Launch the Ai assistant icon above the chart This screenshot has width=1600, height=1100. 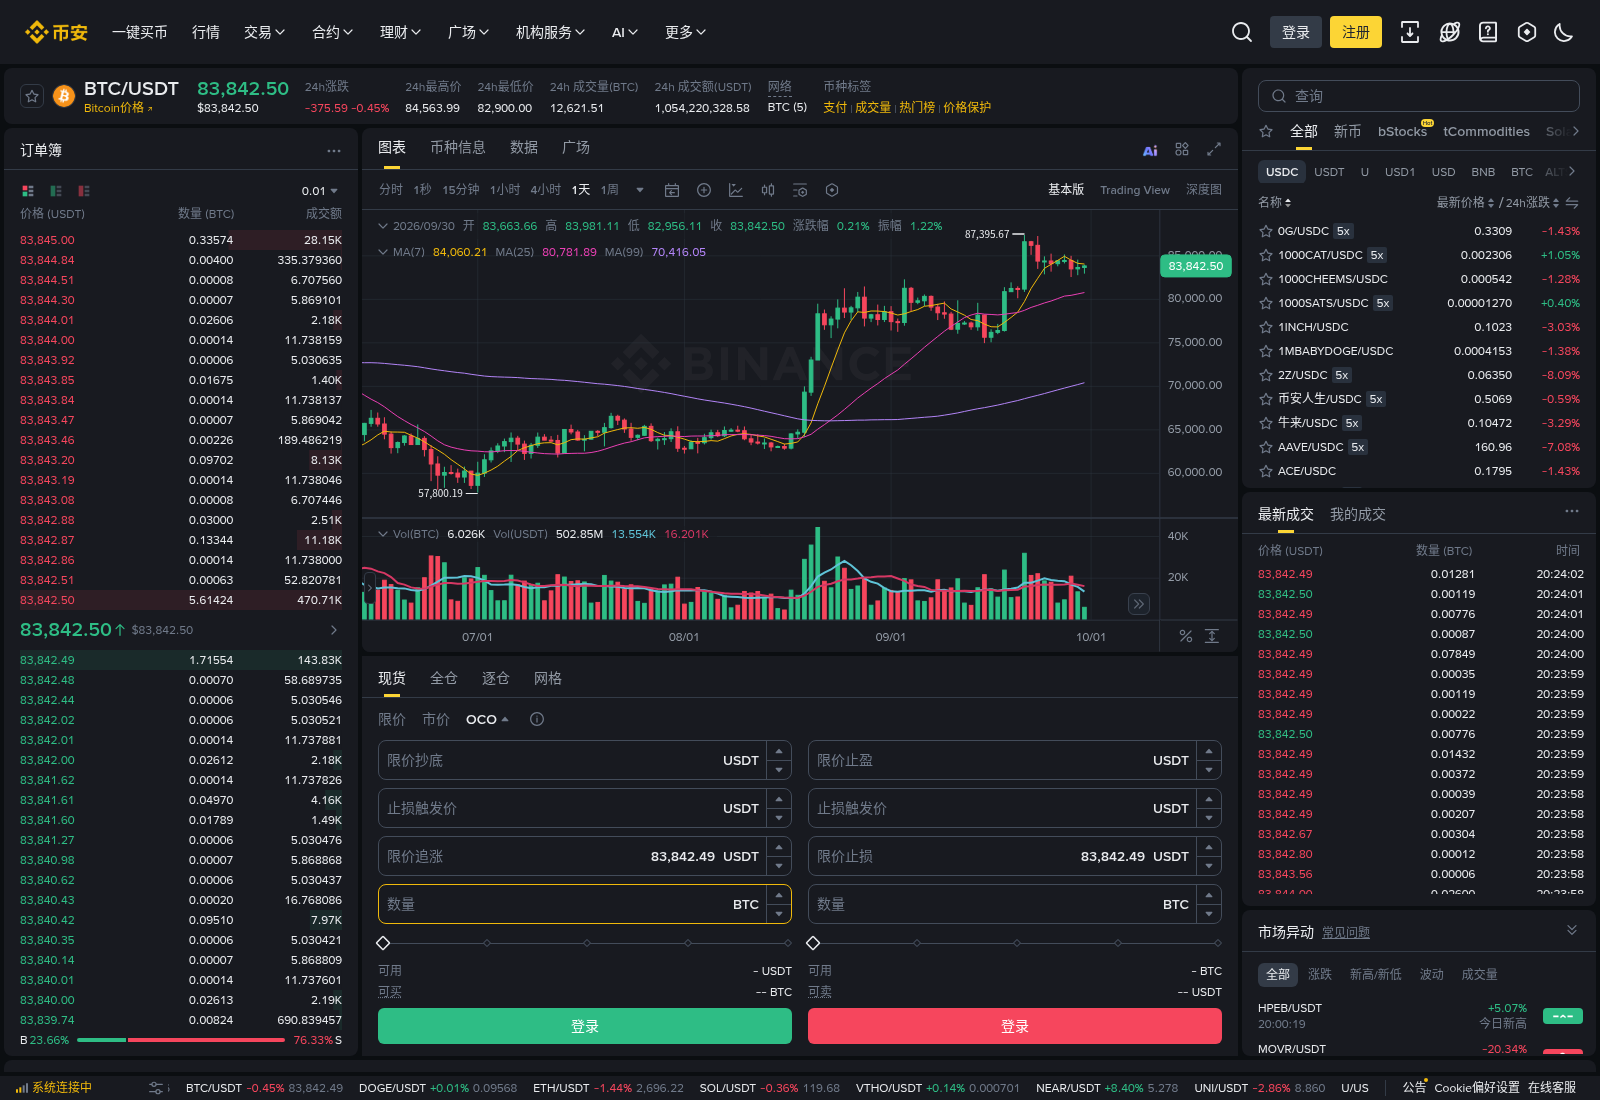coord(1150,150)
